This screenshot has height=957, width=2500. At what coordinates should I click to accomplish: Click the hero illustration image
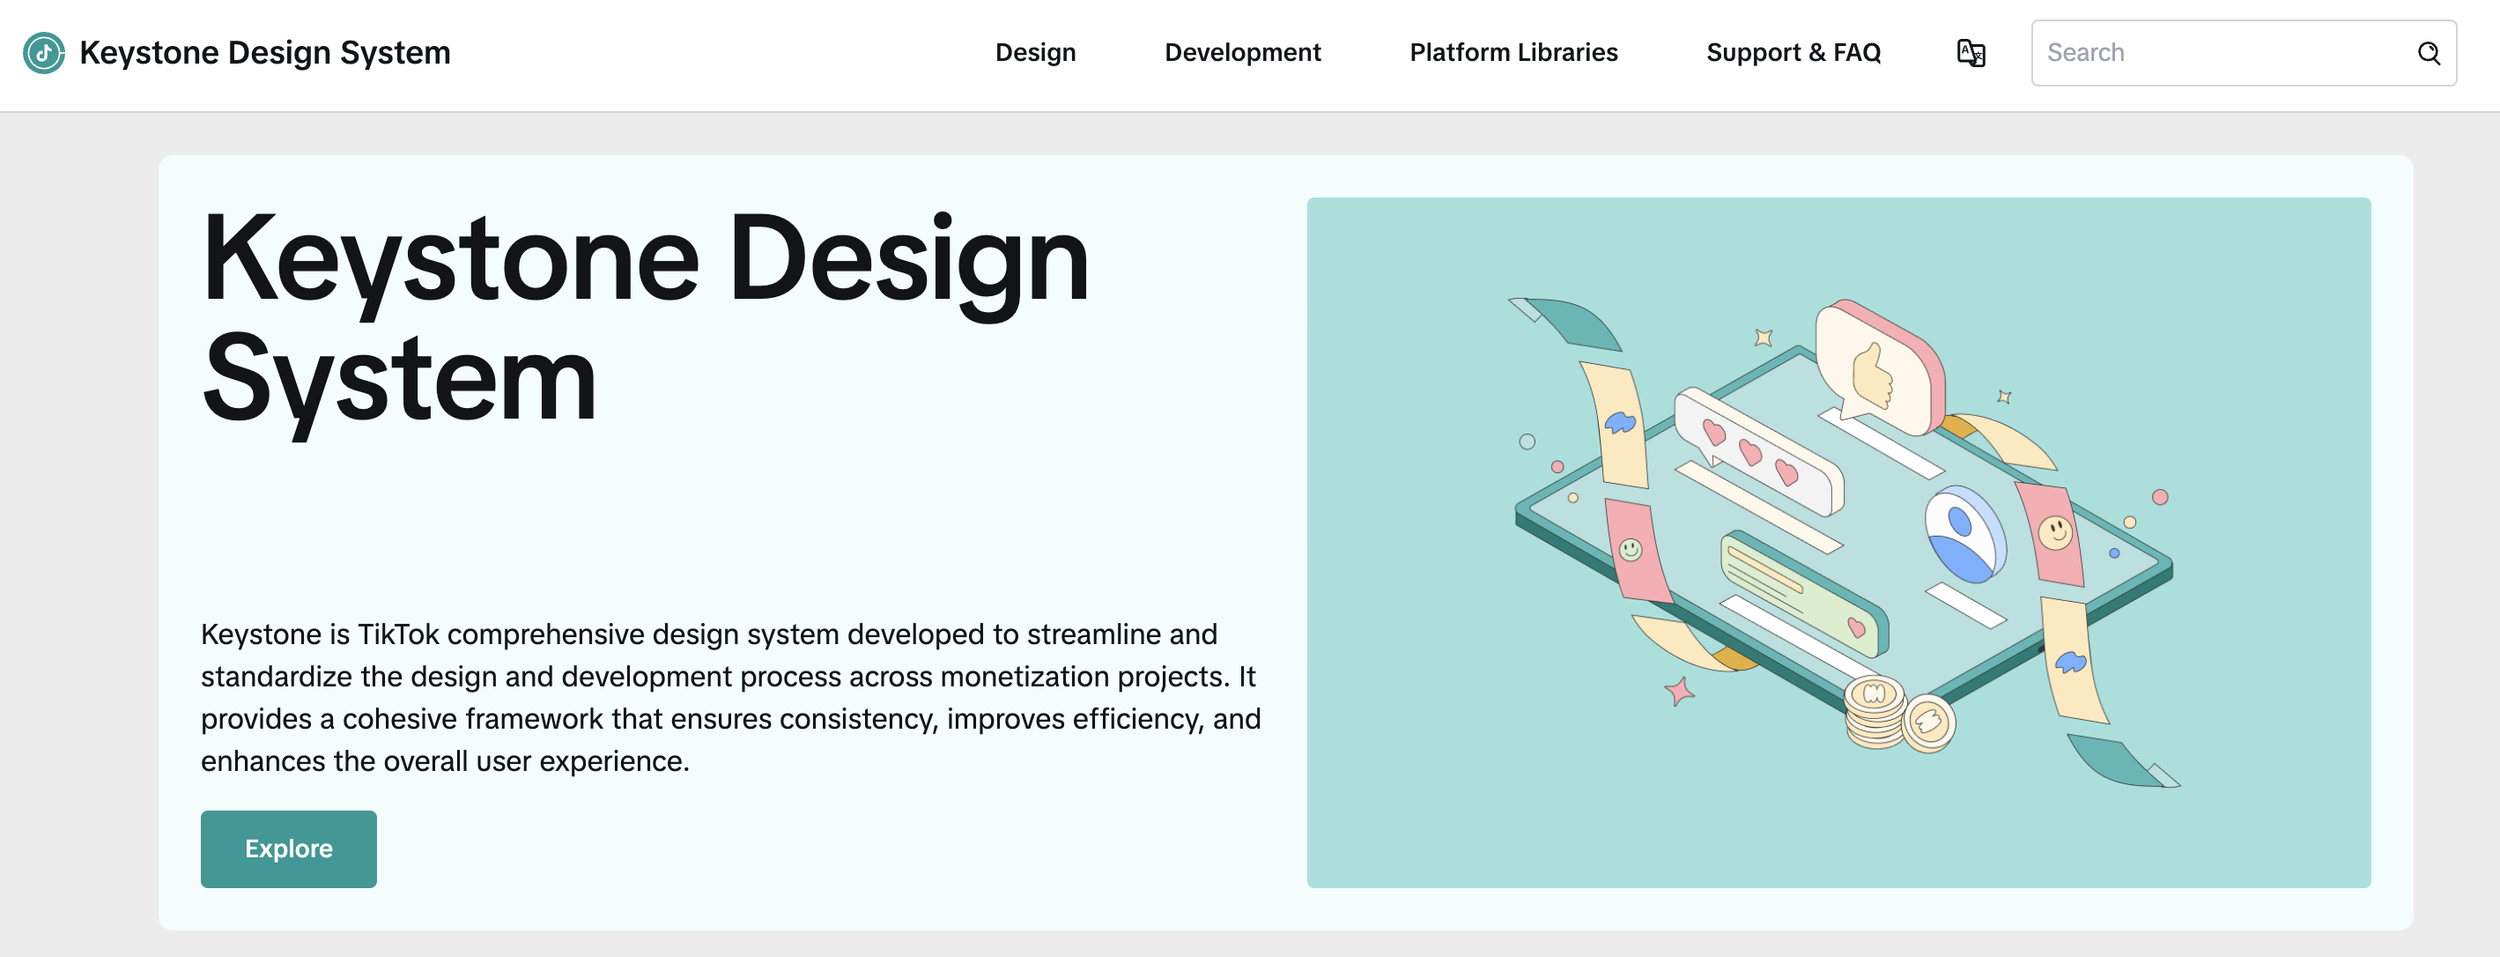pyautogui.click(x=1838, y=543)
